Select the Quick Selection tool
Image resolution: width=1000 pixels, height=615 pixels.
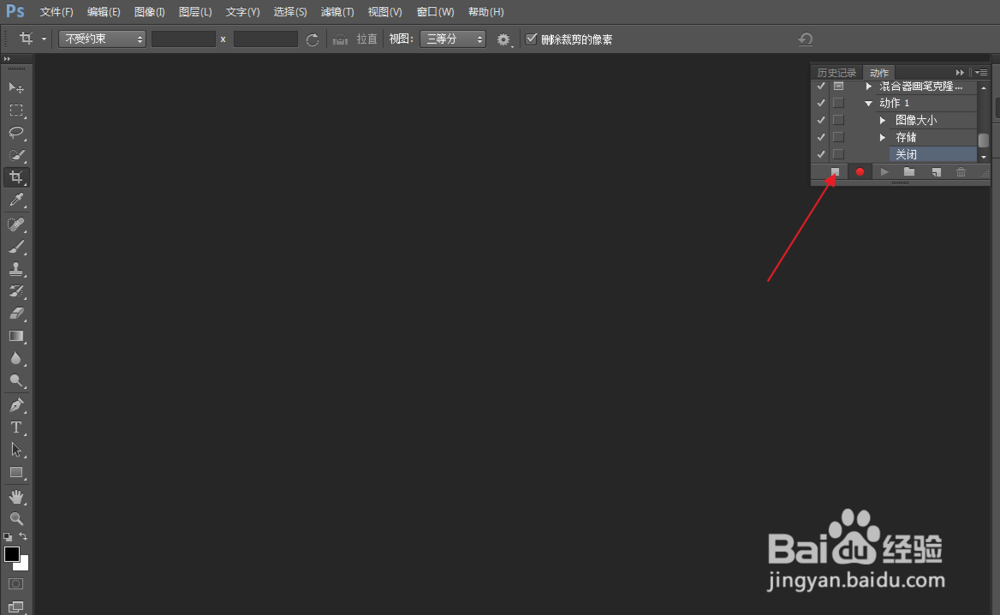[x=17, y=155]
